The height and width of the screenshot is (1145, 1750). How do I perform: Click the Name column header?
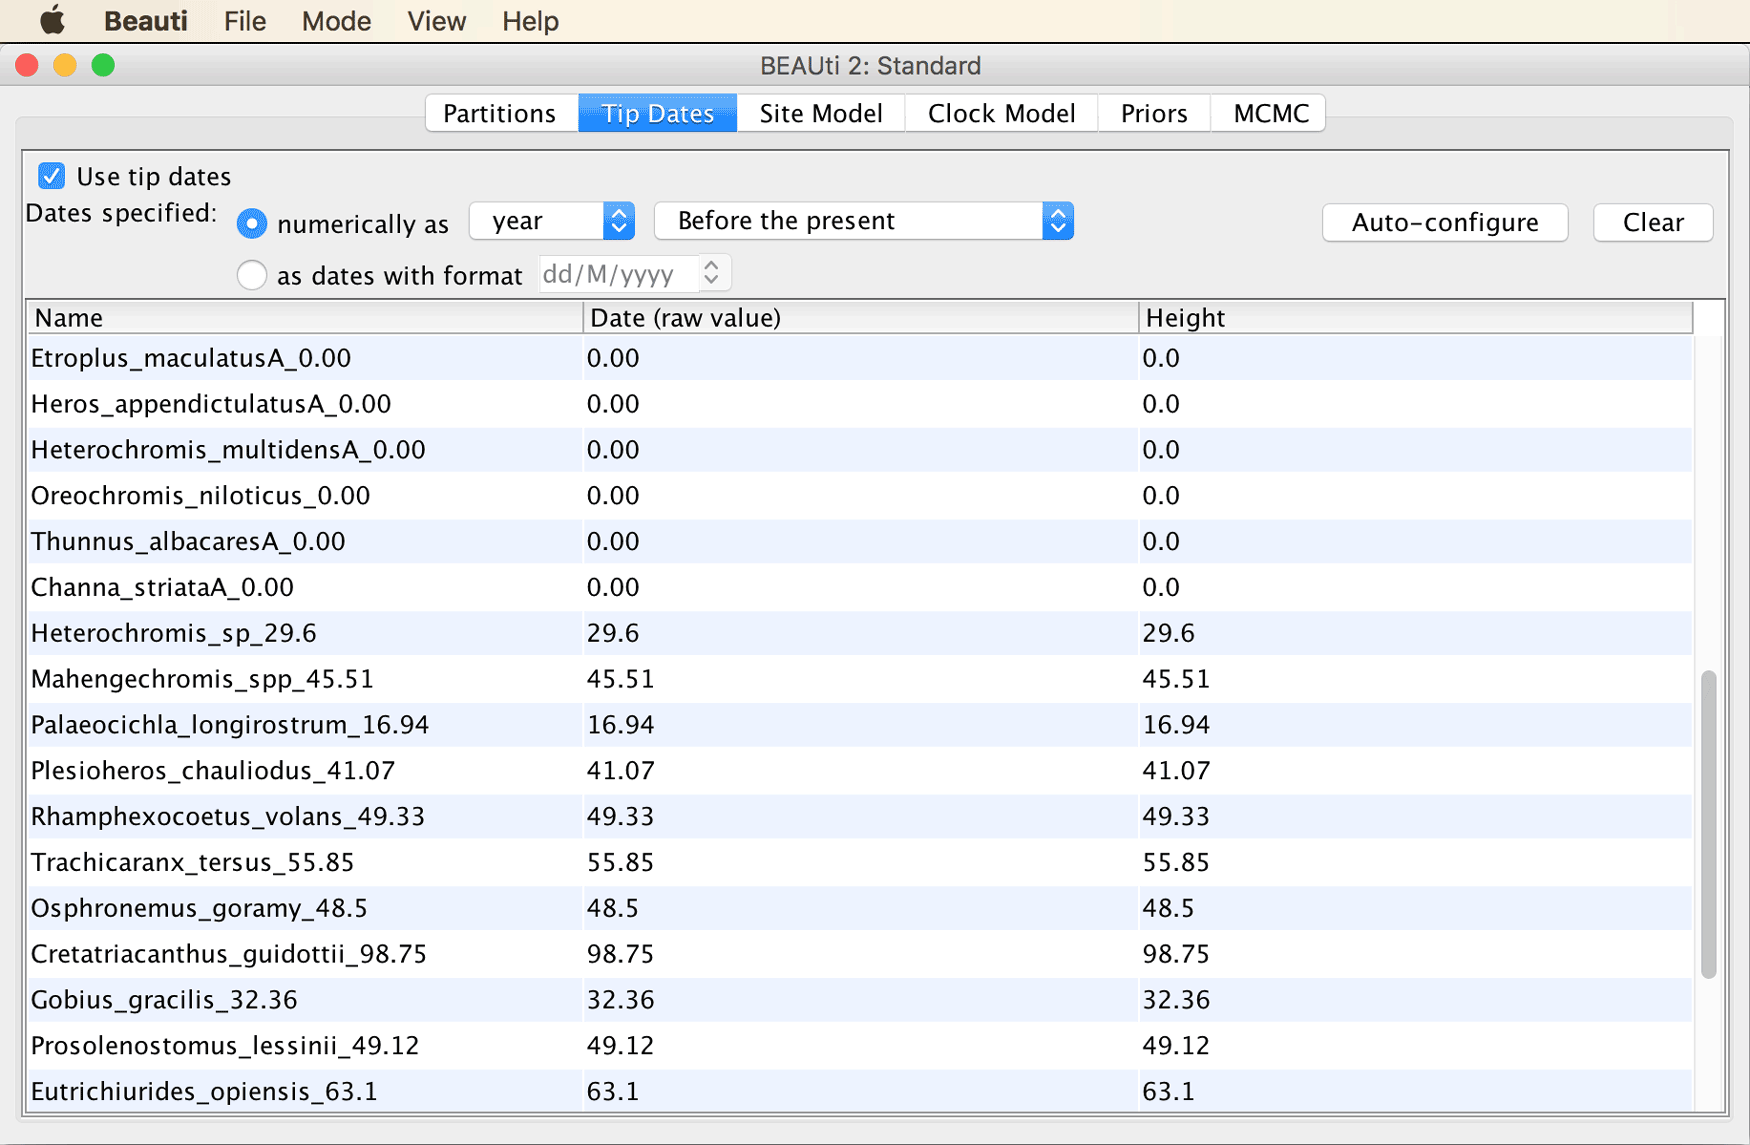pyautogui.click(x=304, y=317)
